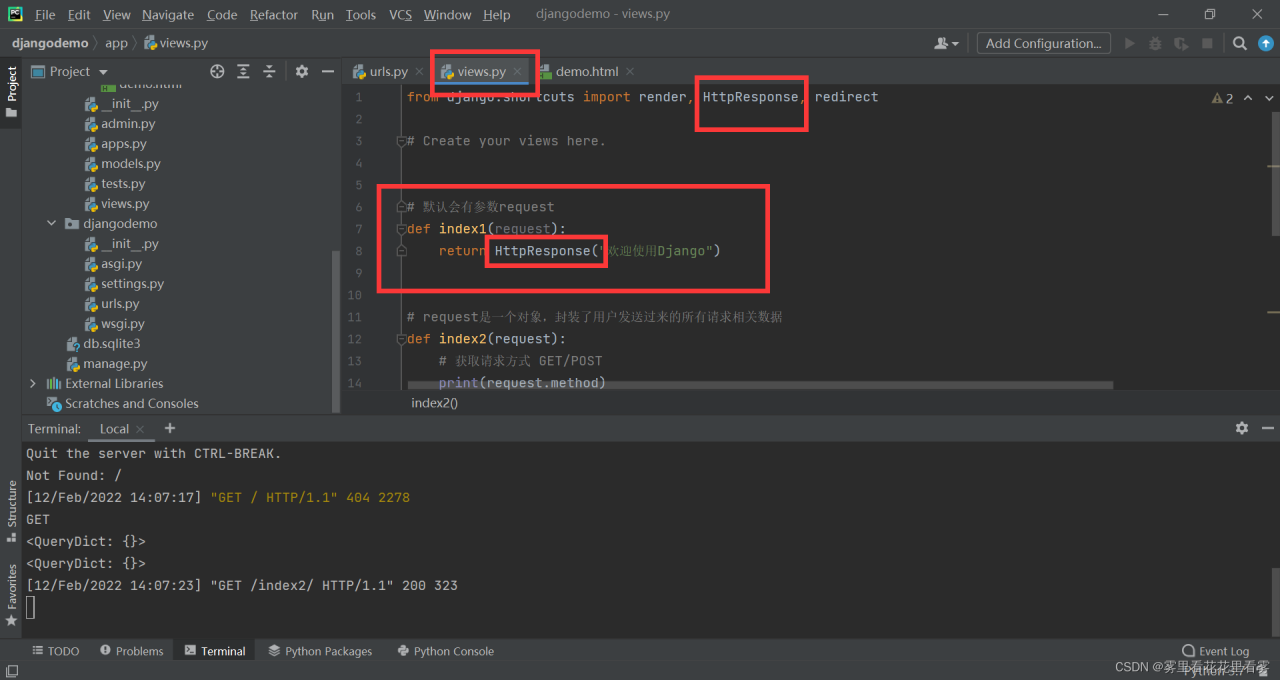Image resolution: width=1280 pixels, height=680 pixels.
Task: Open wsgi.py in project tree
Action: (x=122, y=324)
